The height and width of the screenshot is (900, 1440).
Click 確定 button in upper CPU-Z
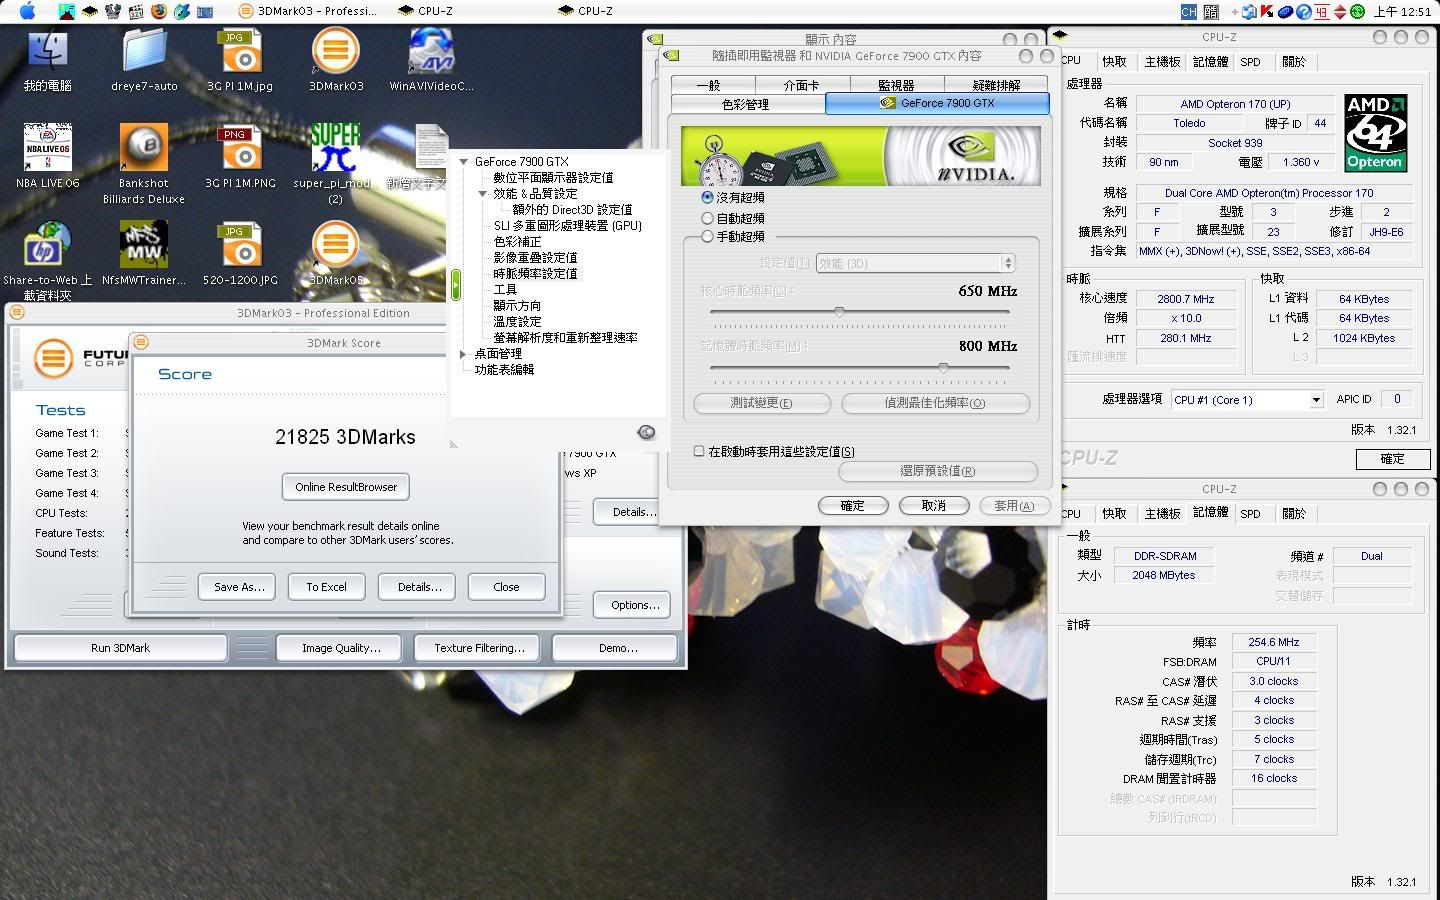1392,459
